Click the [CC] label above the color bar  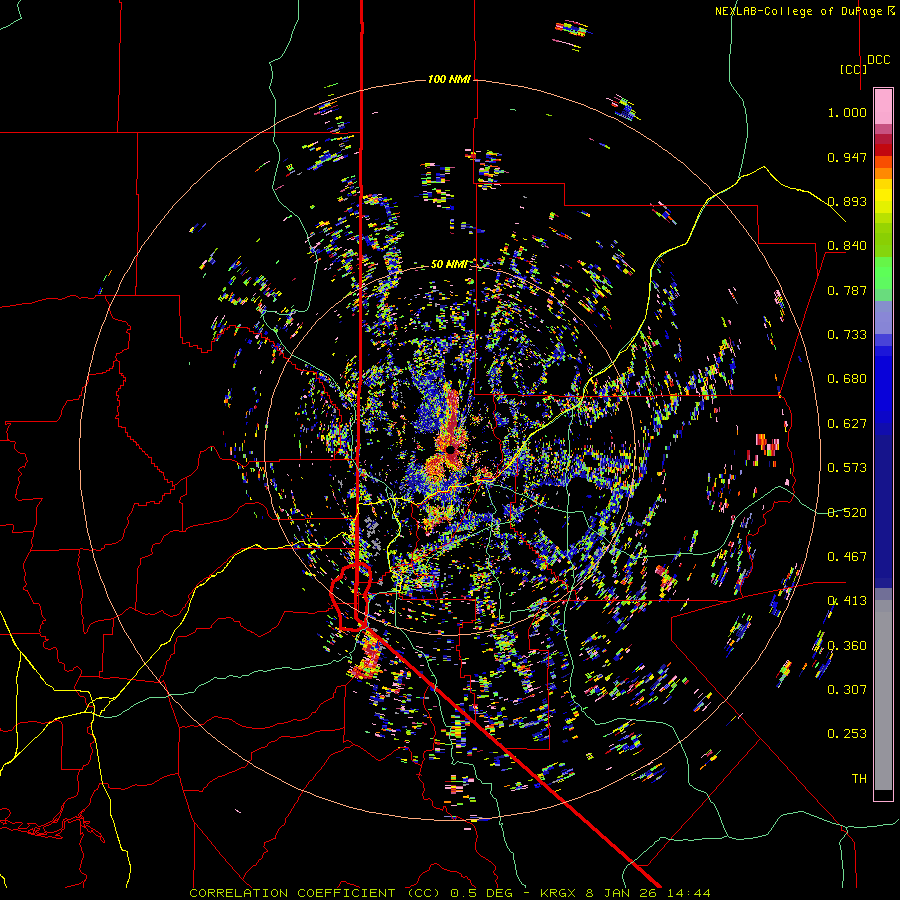coord(853,69)
